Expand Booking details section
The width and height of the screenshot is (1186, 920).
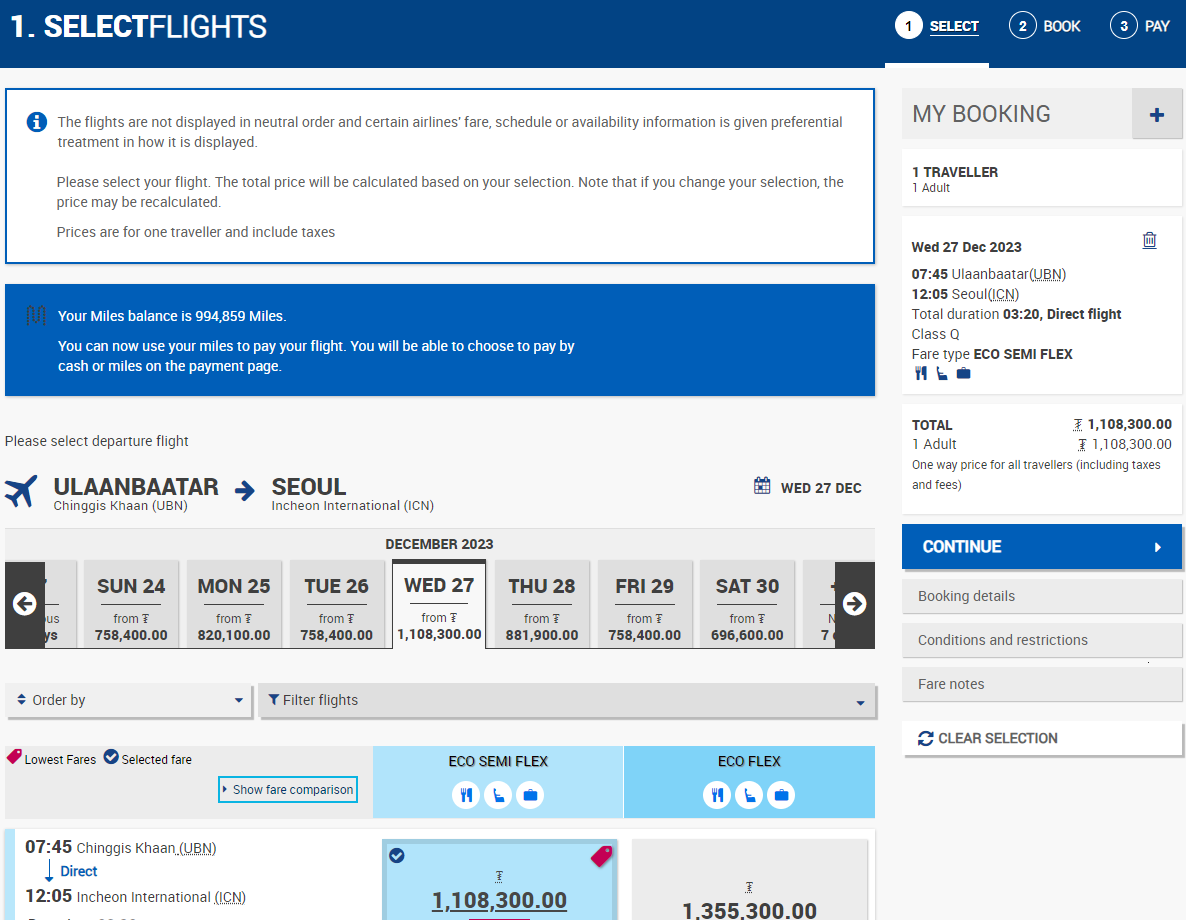tap(1042, 596)
